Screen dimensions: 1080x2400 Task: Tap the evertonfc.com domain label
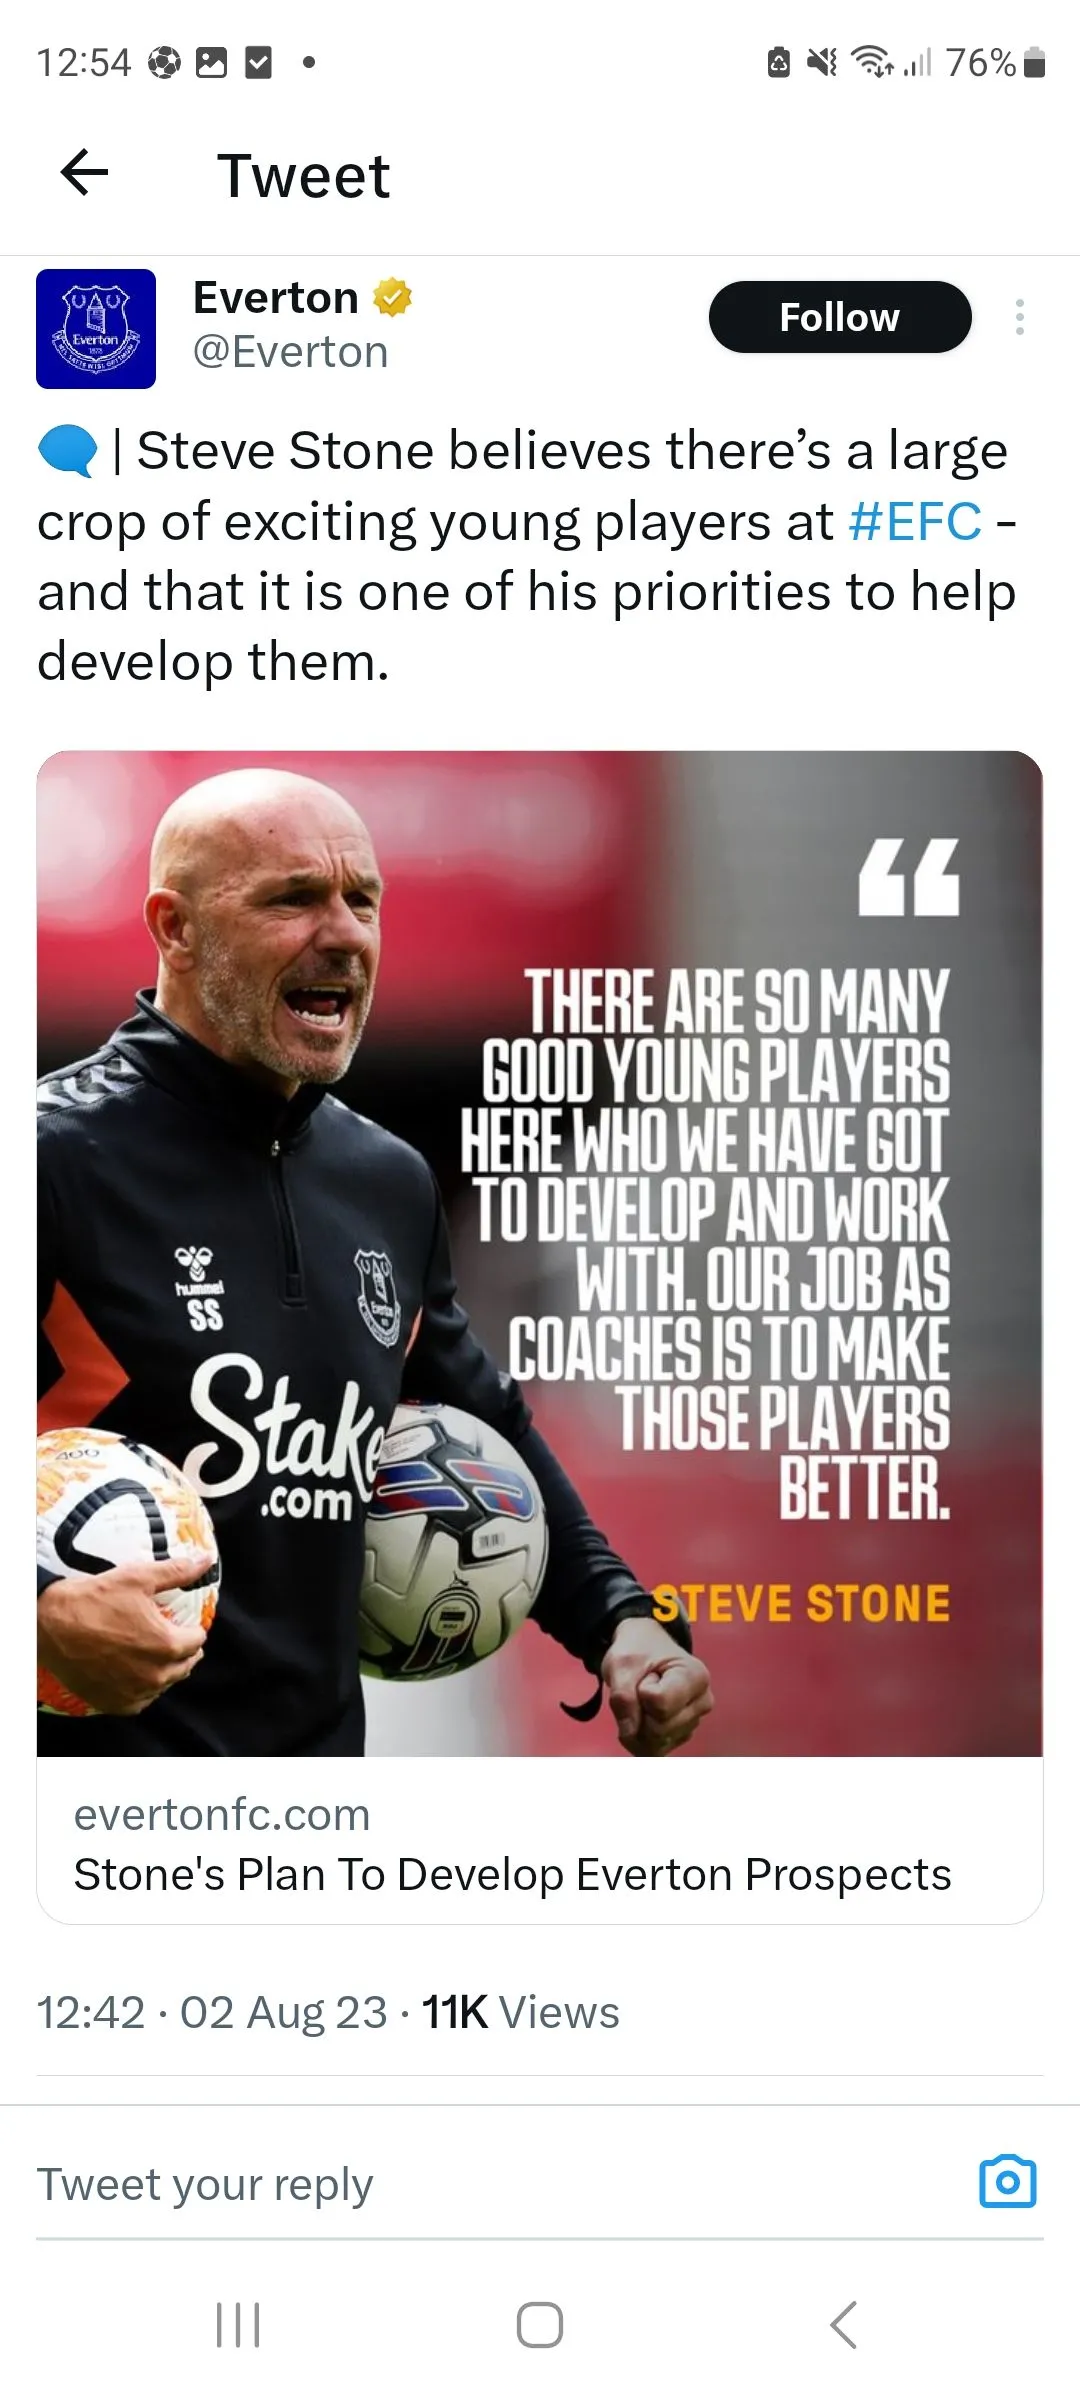(x=222, y=1814)
